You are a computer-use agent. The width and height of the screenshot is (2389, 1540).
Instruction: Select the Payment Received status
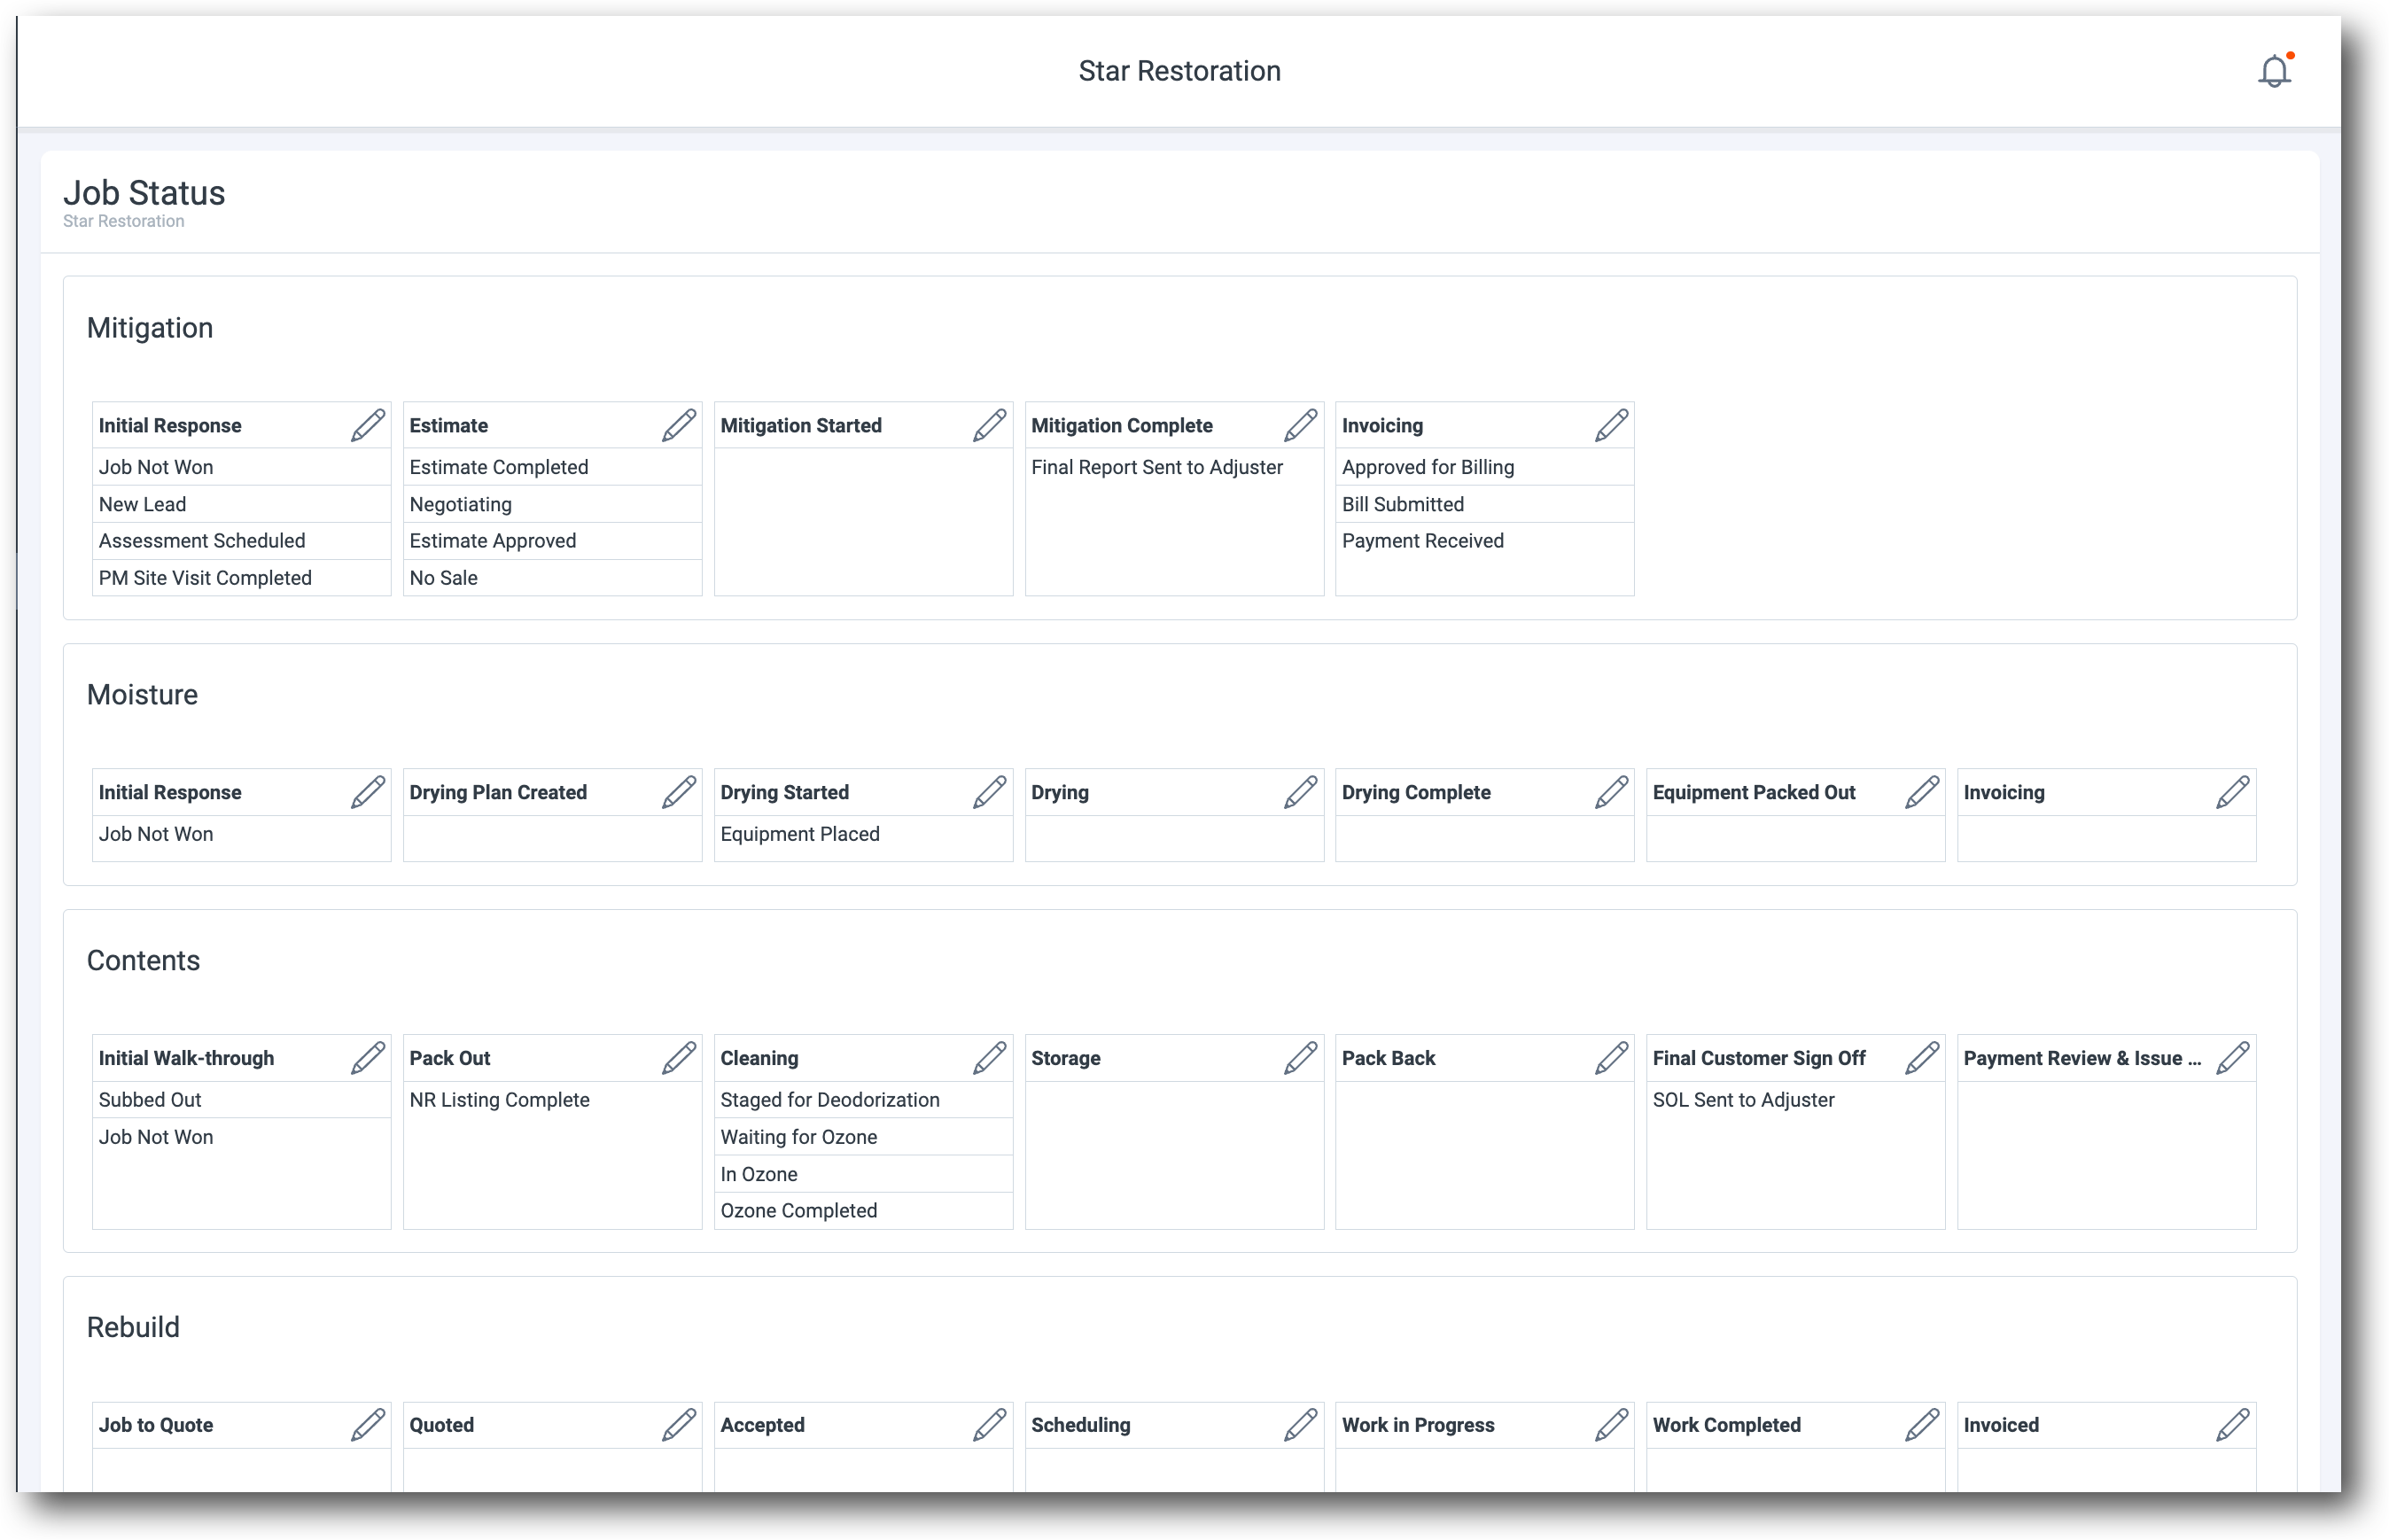tap(1422, 540)
